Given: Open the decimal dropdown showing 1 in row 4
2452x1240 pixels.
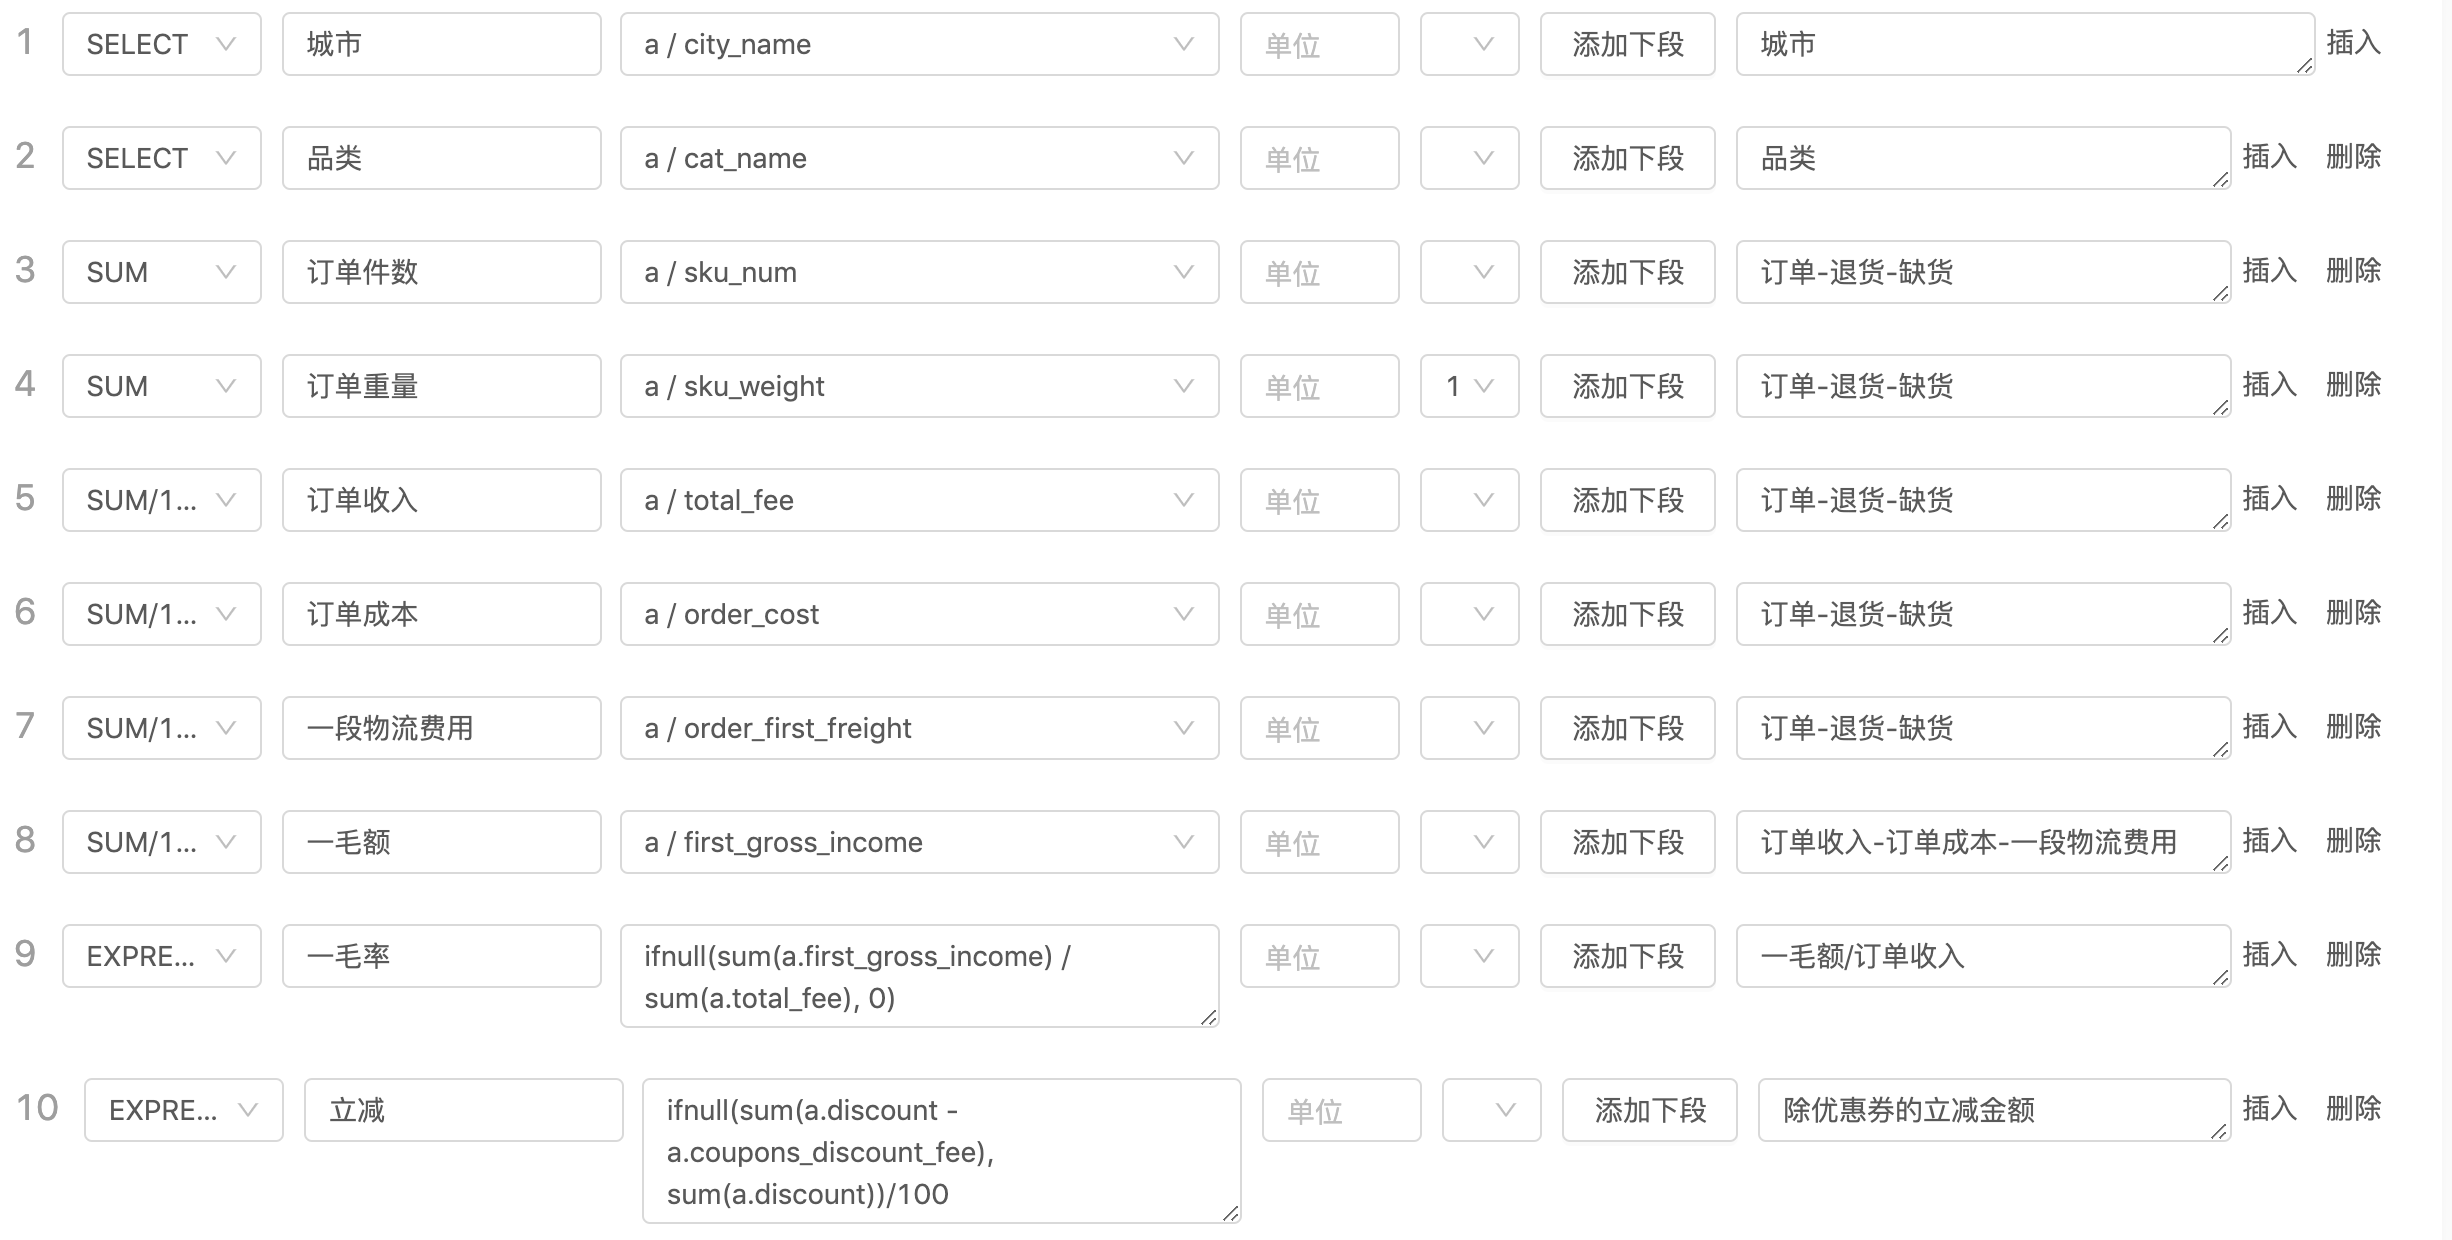Looking at the screenshot, I should [1469, 386].
